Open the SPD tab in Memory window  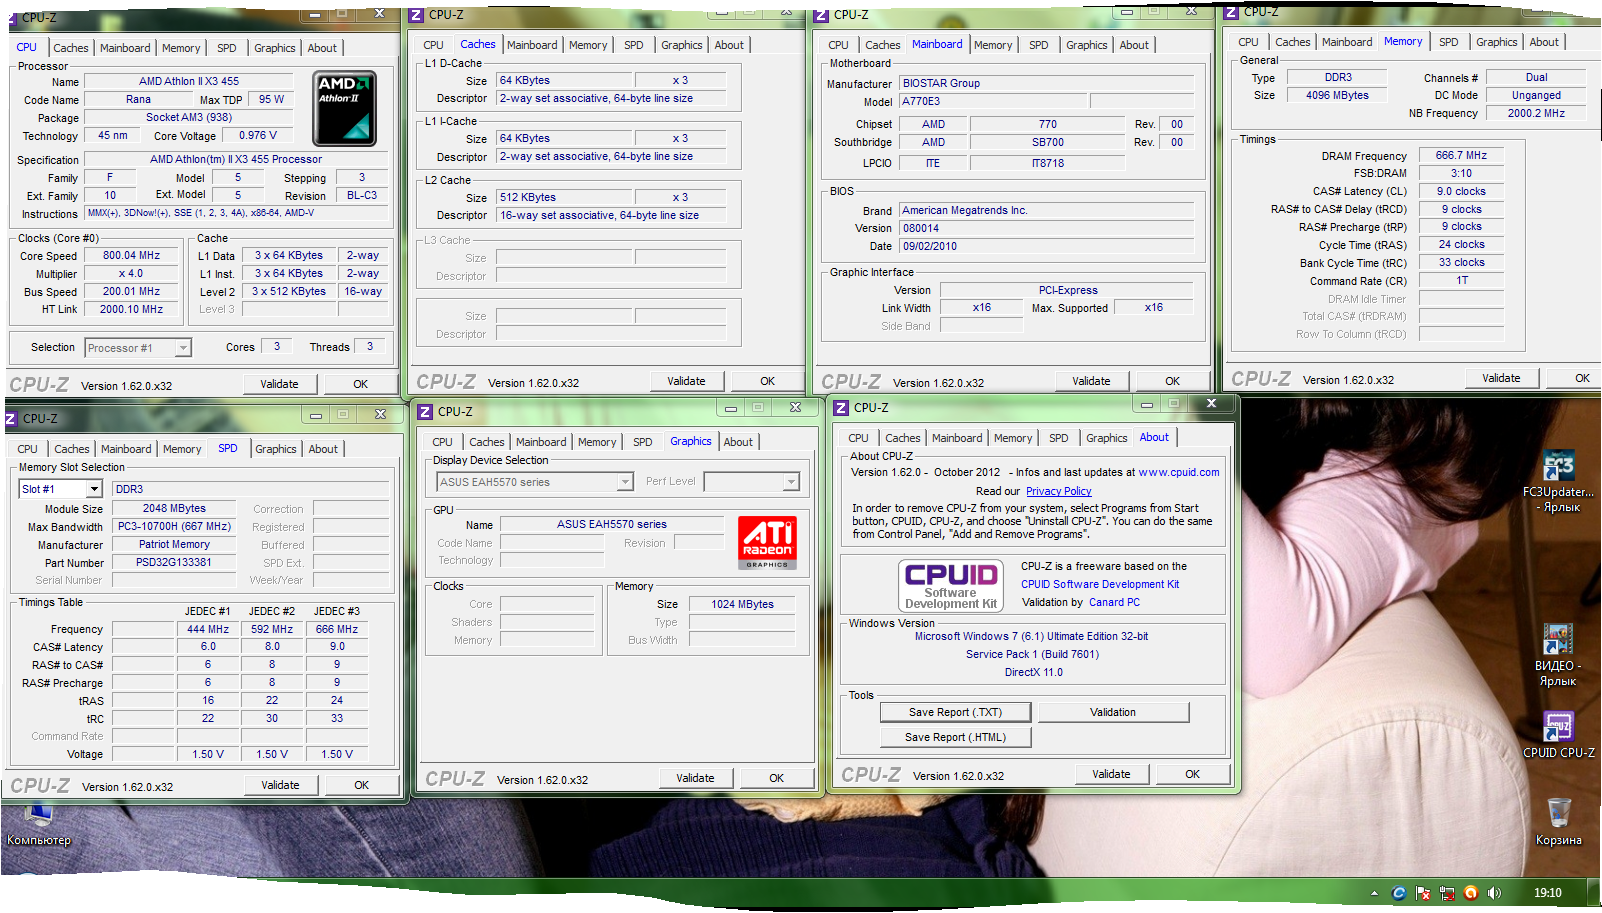pos(1448,42)
